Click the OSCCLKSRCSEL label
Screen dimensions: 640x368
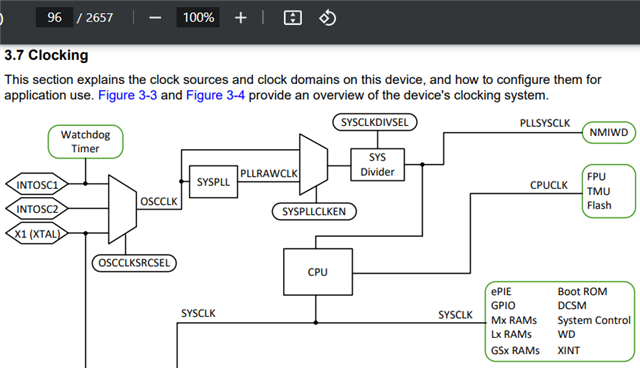click(134, 263)
